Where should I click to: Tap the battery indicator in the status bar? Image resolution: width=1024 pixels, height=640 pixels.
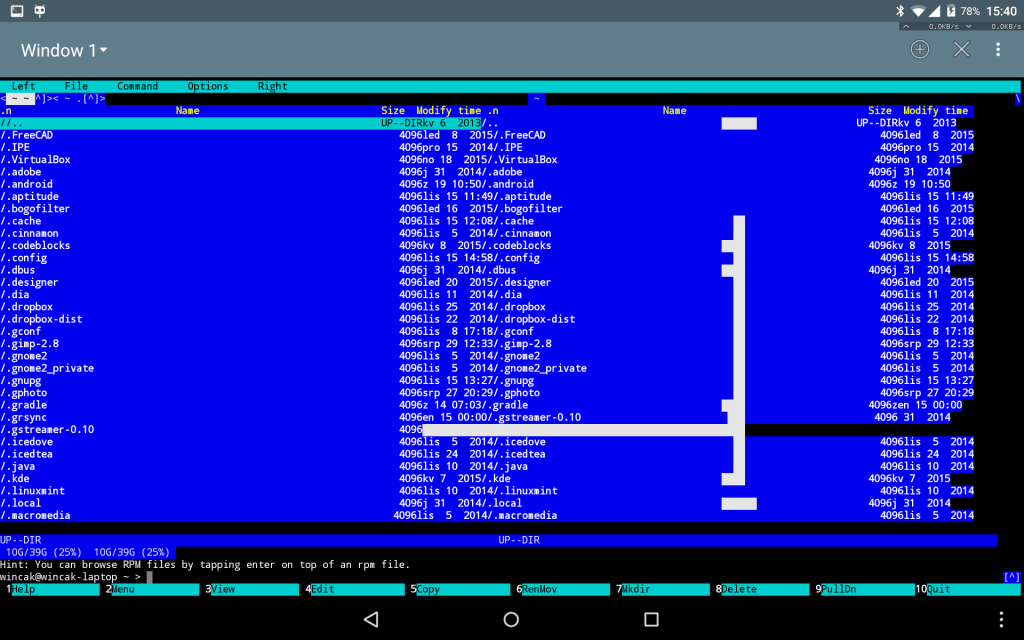(949, 11)
